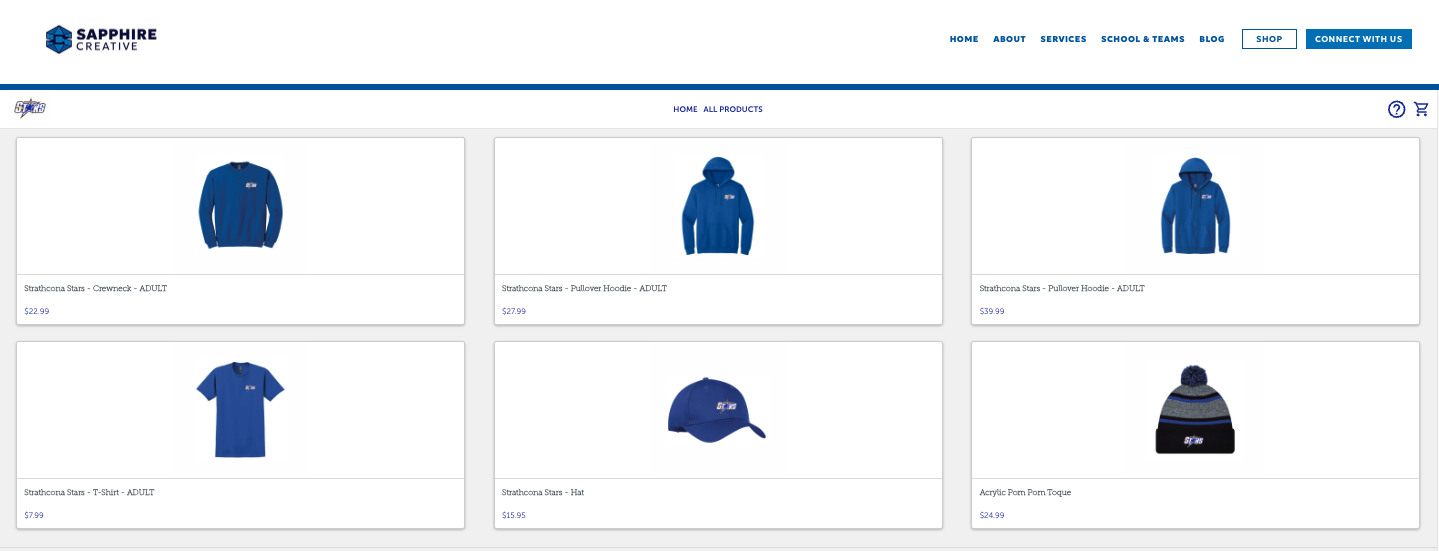Open the $27.99 pullover hoodie image
Viewport: 1439px width, 551px height.
pos(718,205)
